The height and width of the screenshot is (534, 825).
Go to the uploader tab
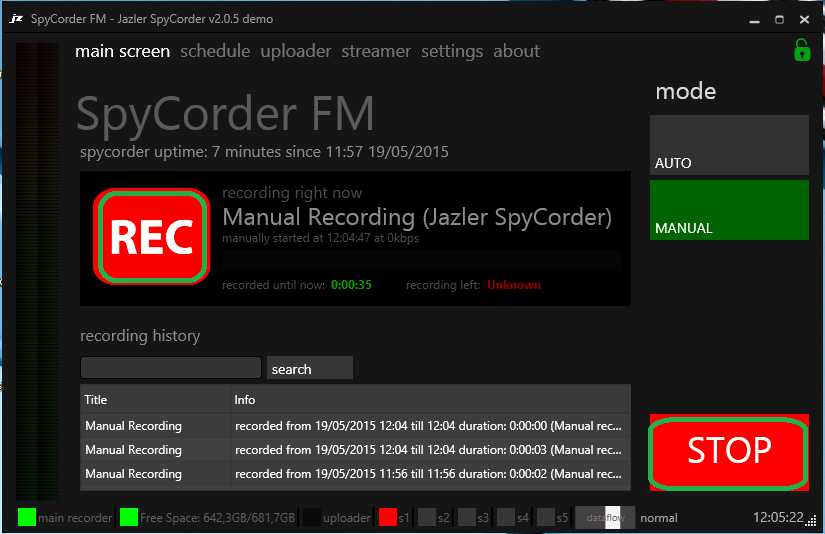coord(296,51)
